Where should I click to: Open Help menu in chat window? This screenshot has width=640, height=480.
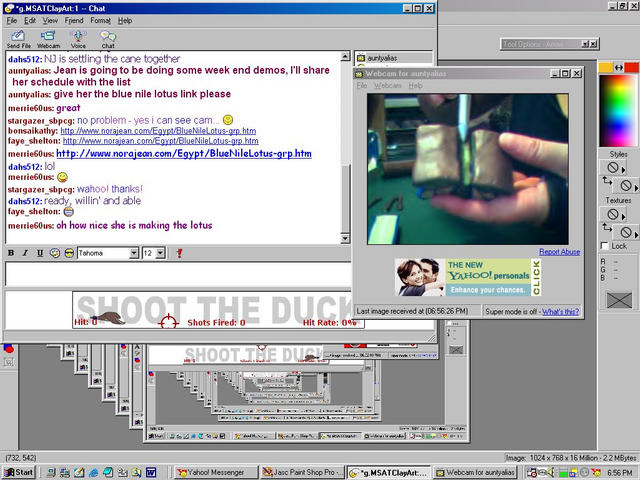pyautogui.click(x=125, y=20)
